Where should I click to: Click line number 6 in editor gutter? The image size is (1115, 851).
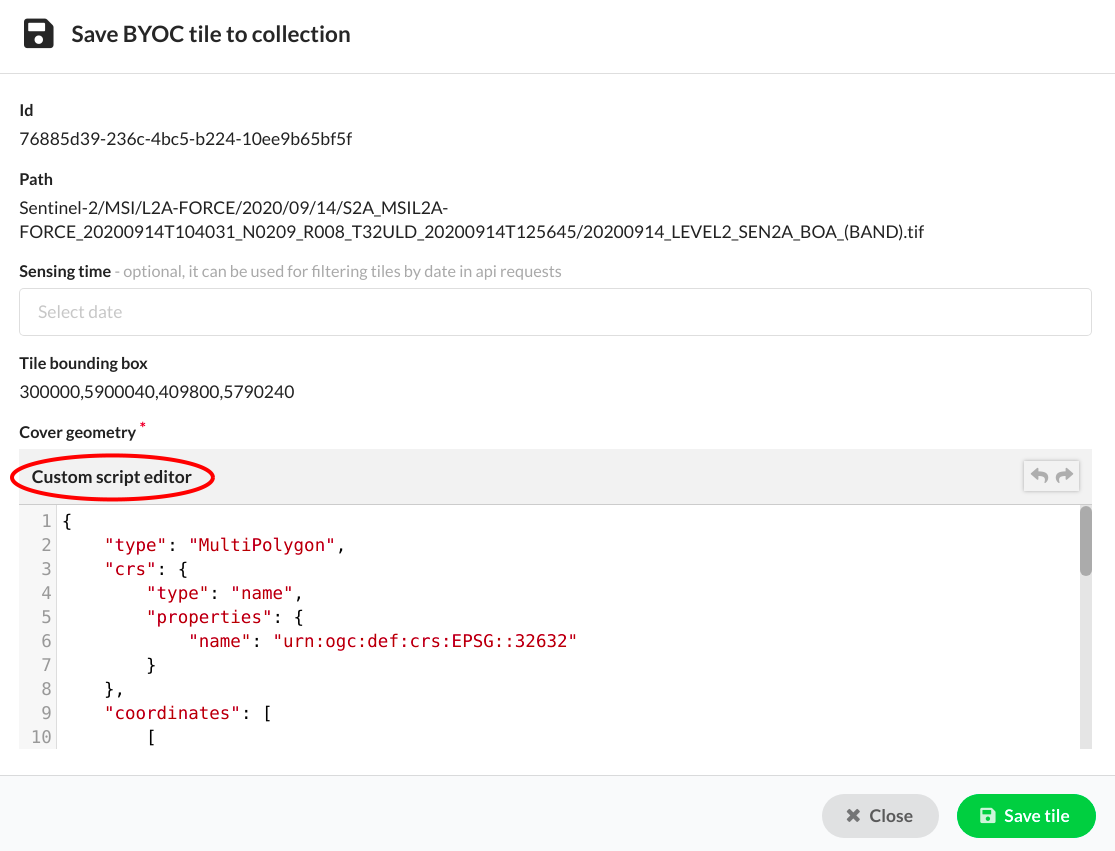coord(46,641)
